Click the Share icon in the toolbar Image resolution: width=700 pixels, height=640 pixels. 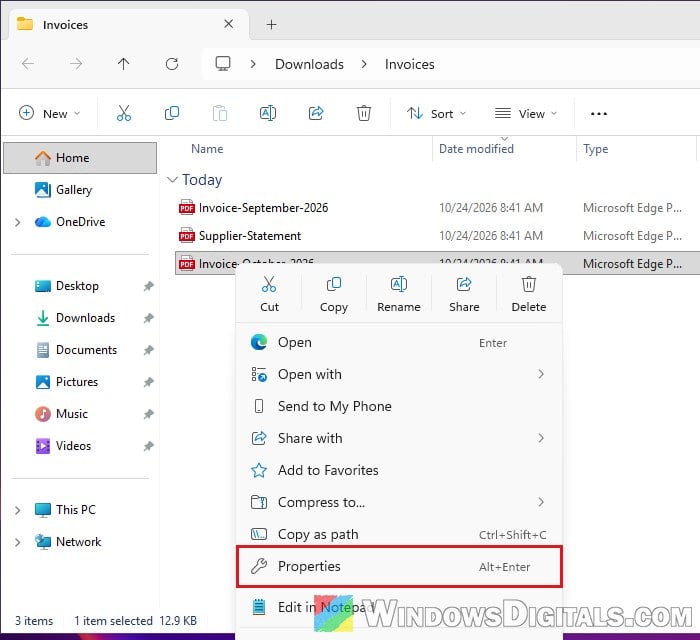coord(316,113)
